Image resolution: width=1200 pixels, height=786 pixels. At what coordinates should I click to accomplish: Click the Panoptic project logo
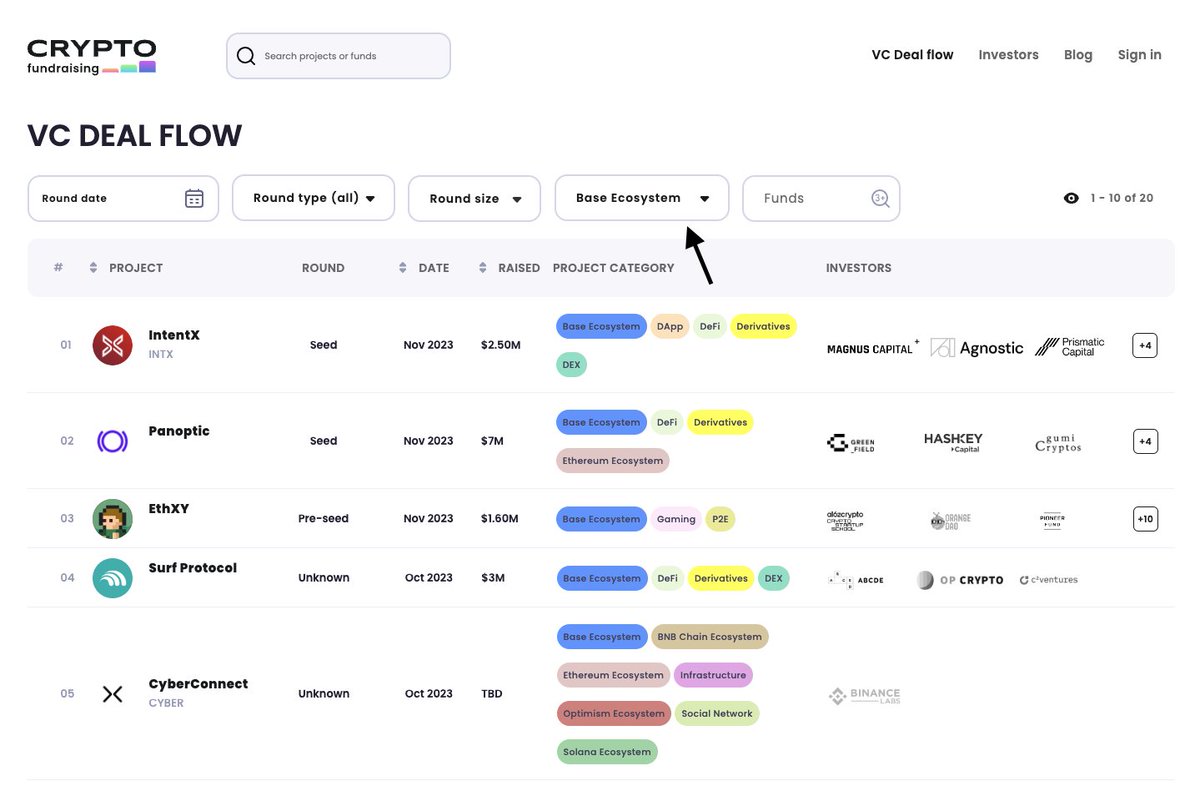point(112,441)
